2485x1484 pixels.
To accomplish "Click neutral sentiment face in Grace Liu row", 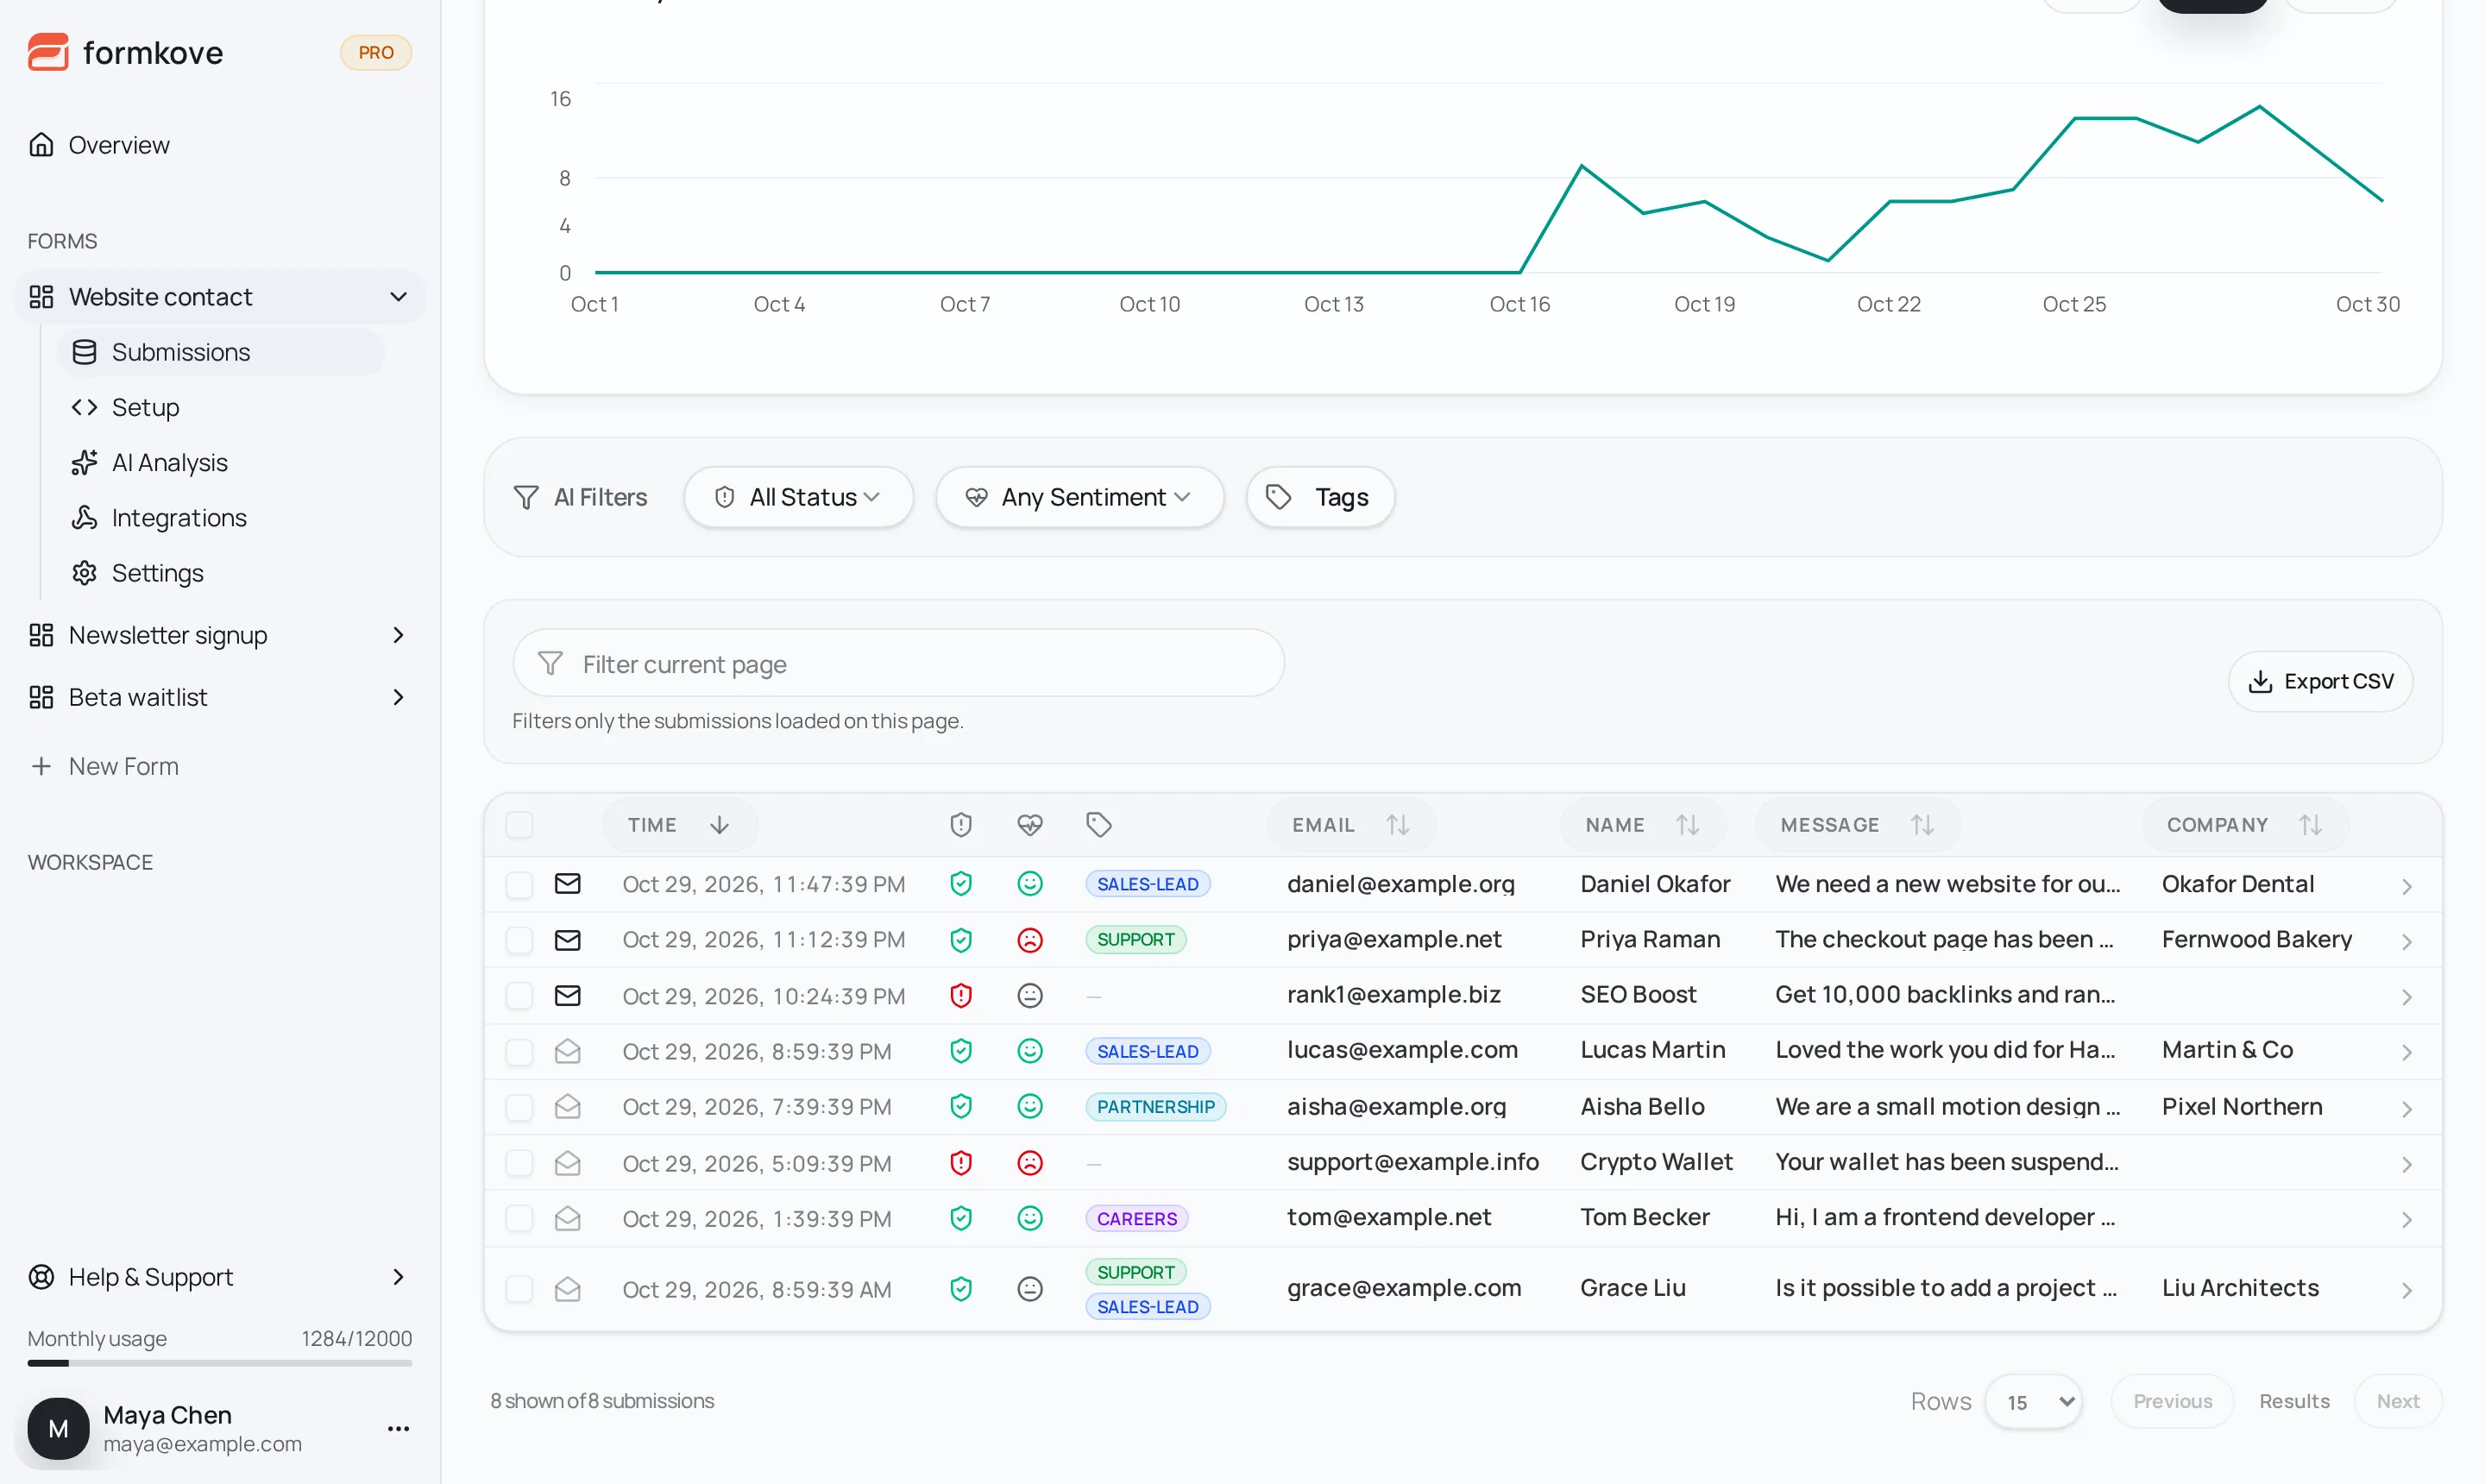I will click(1030, 1289).
